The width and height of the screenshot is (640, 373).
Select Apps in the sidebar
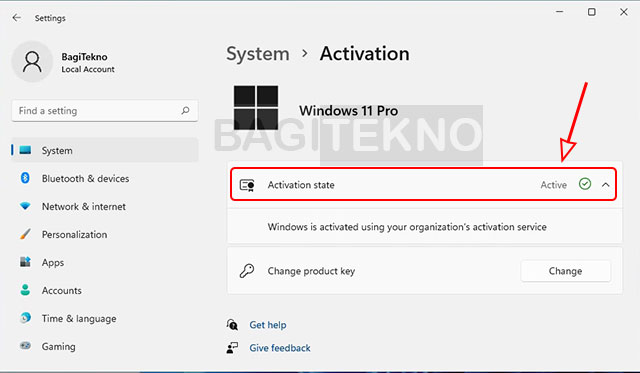[105, 262]
